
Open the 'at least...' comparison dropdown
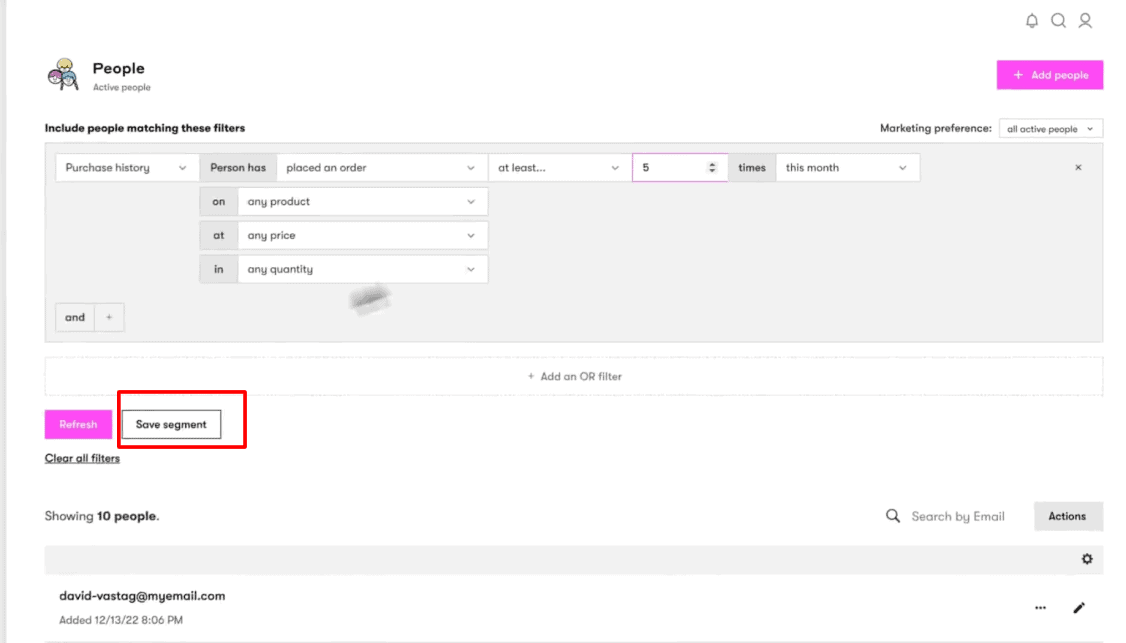click(x=558, y=168)
